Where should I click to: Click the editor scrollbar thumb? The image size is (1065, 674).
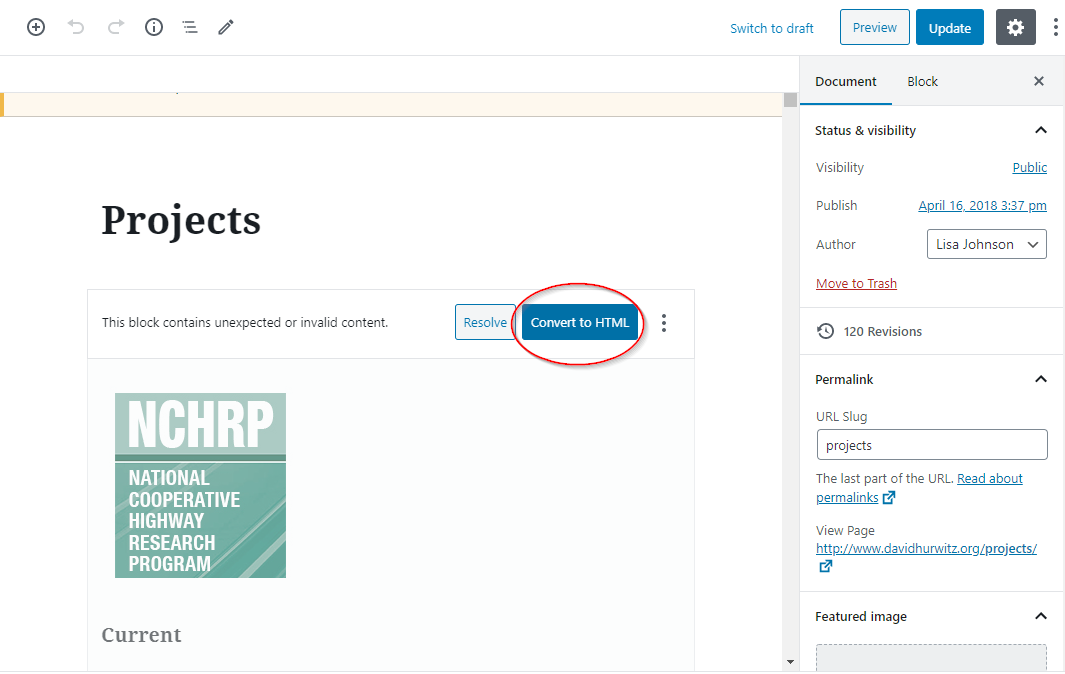[790, 101]
